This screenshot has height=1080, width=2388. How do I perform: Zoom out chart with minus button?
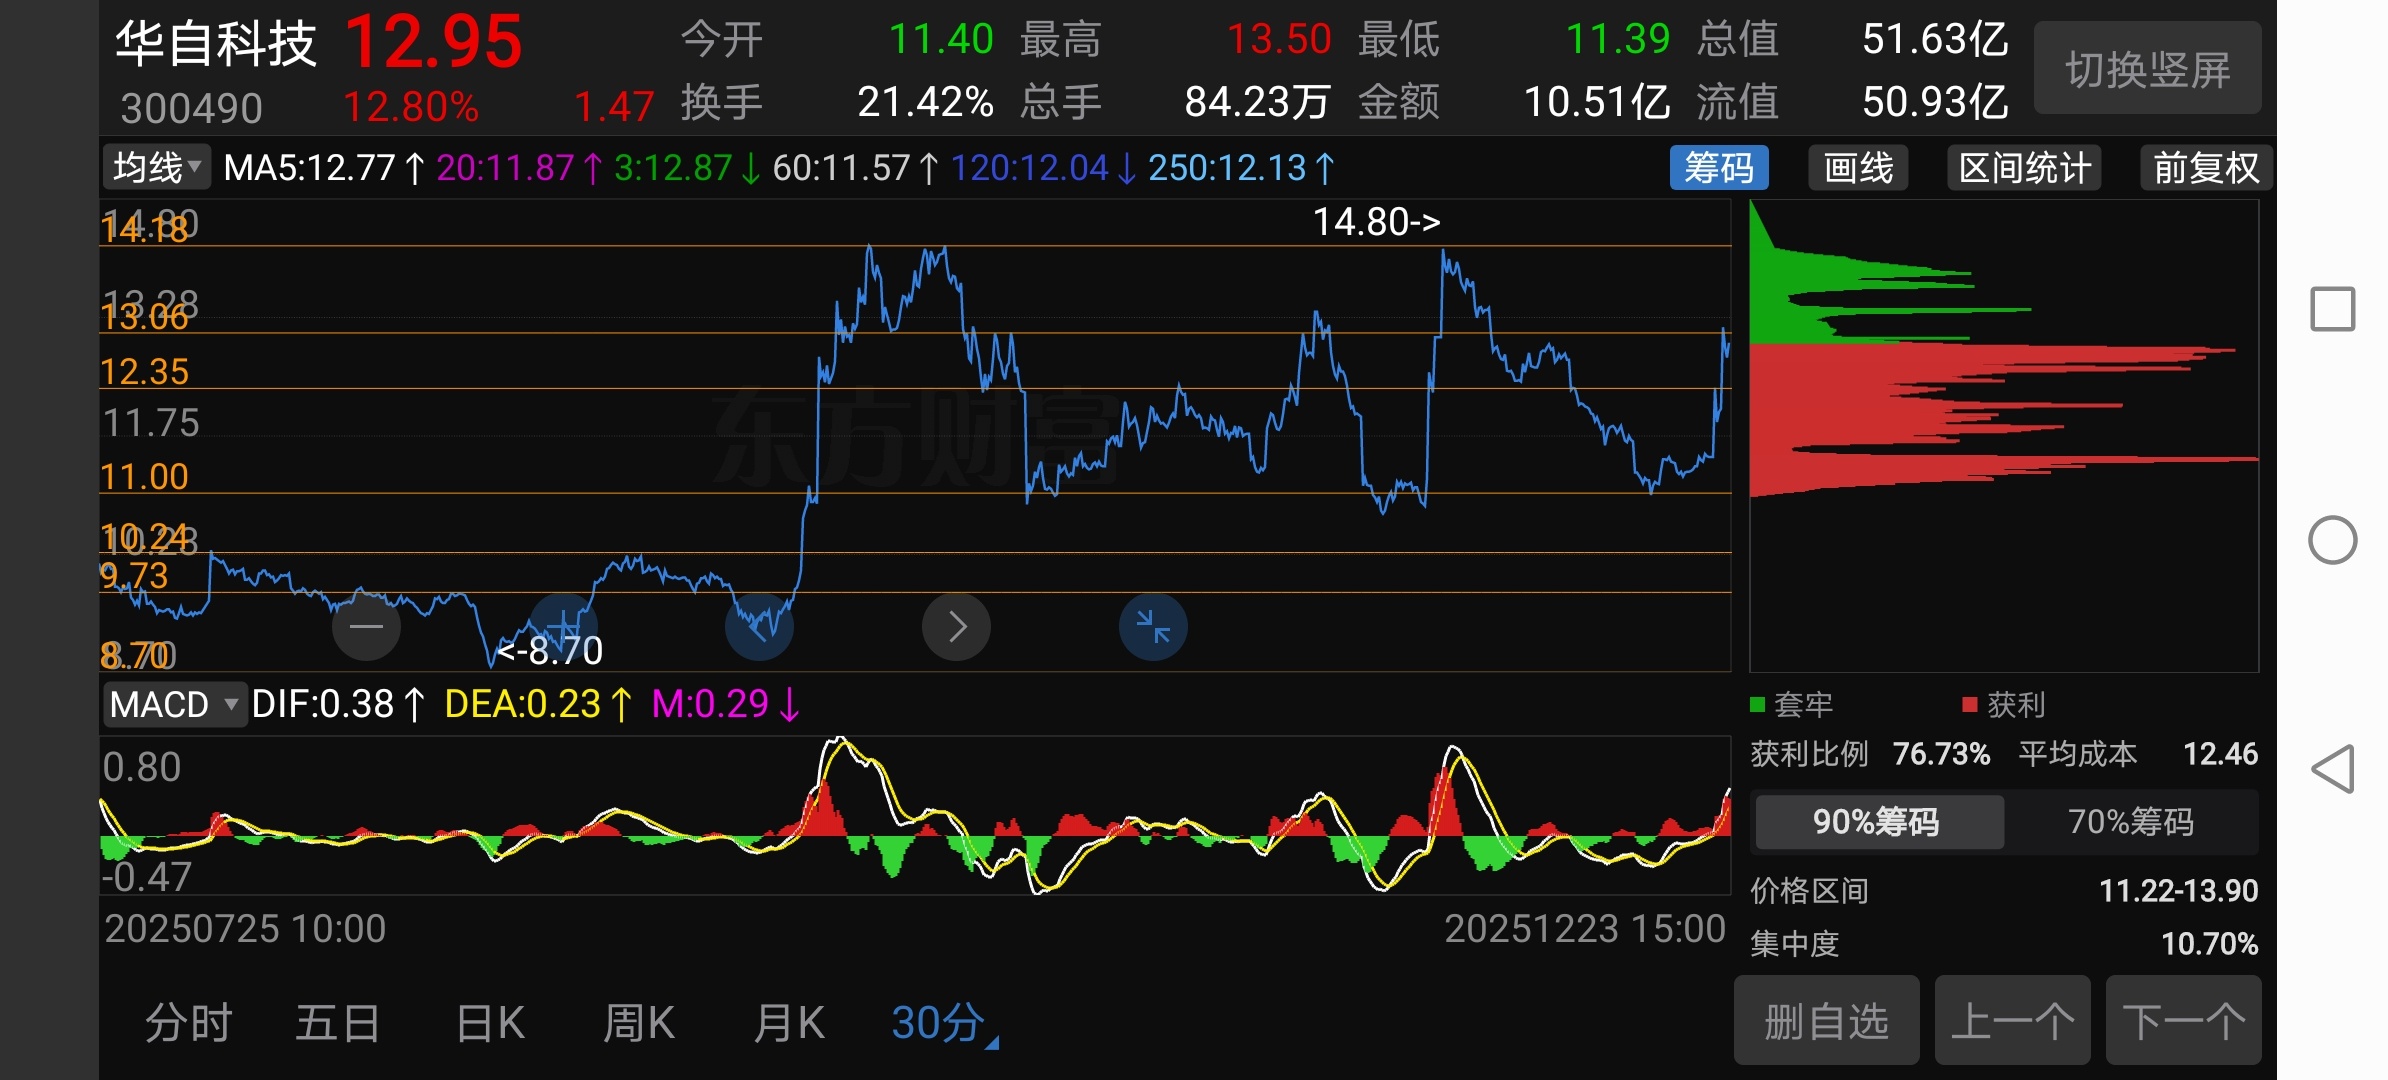click(x=366, y=627)
